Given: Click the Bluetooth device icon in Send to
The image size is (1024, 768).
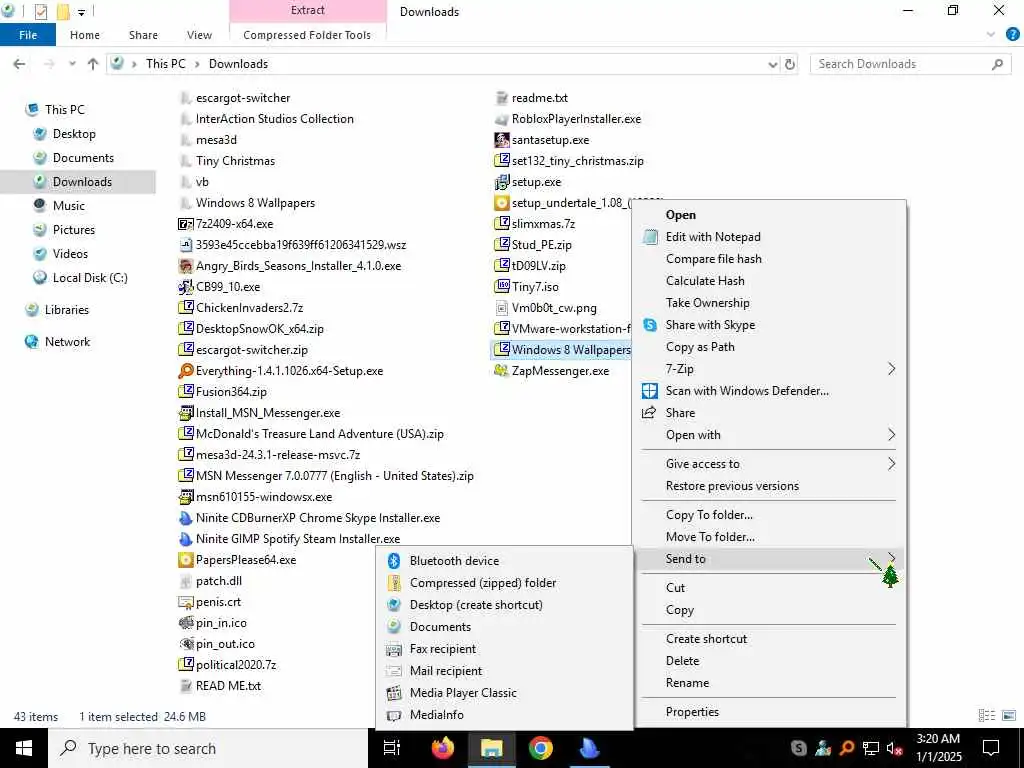Looking at the screenshot, I should 394,561.
